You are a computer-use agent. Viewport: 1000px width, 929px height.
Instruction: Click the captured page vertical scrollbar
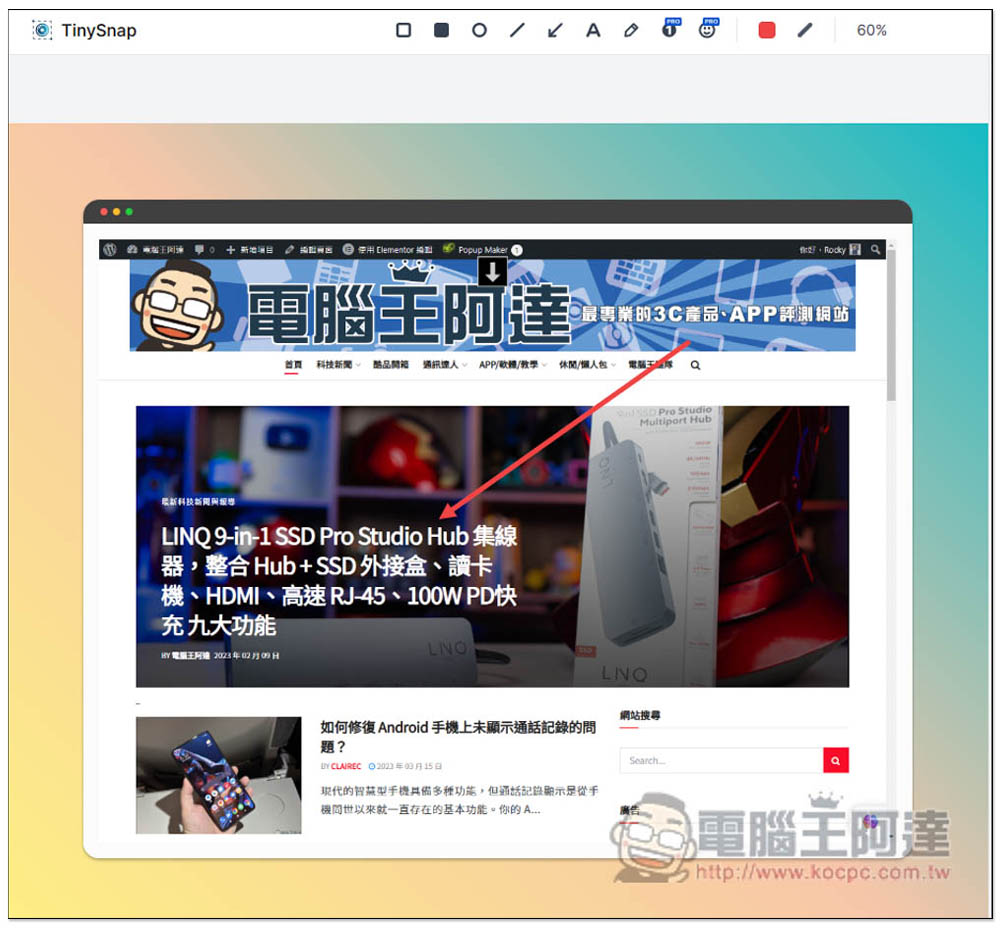(891, 325)
